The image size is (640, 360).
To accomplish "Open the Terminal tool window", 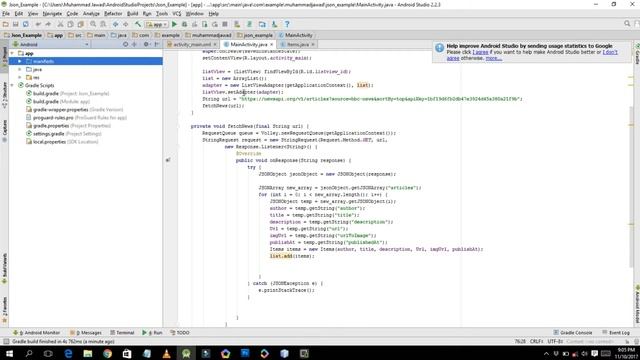I will click(x=122, y=333).
